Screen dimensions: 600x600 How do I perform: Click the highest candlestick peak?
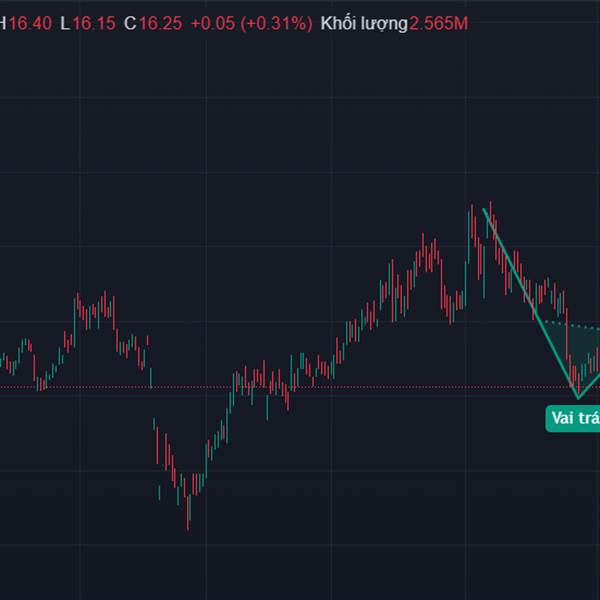pos(472,209)
